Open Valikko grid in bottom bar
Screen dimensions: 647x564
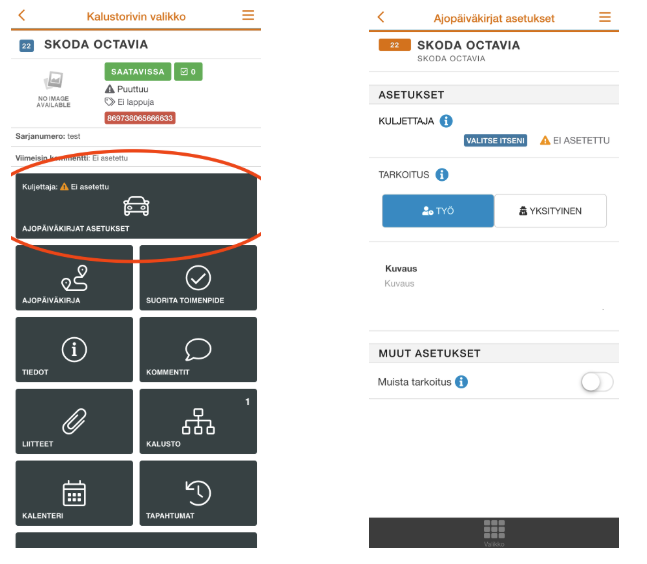tap(494, 532)
